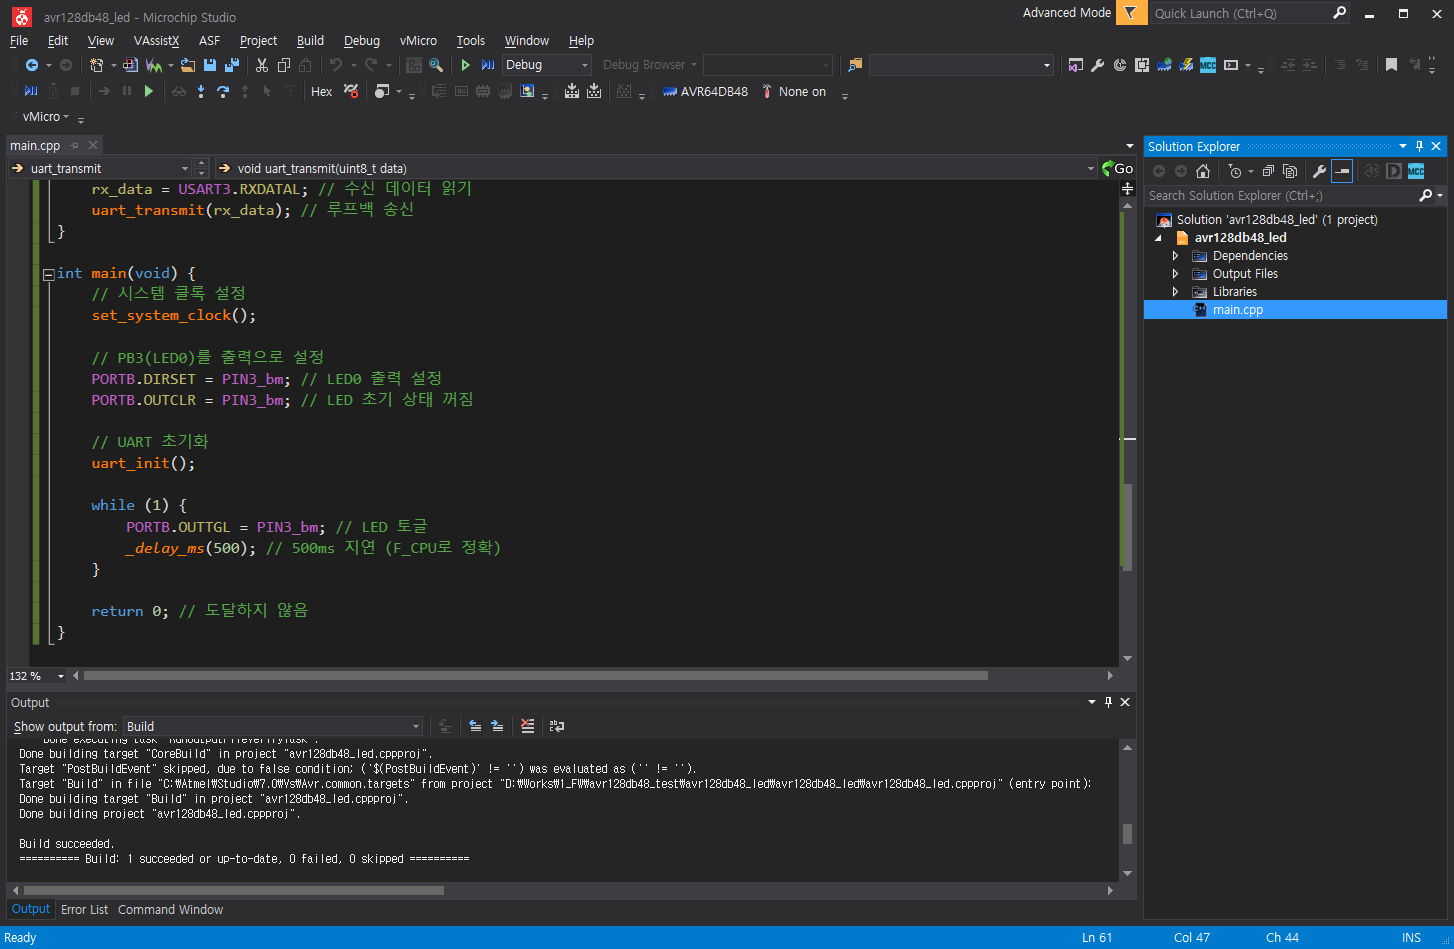This screenshot has height=949, width=1454.
Task: Click the Device Programming icon
Action: 1185,65
